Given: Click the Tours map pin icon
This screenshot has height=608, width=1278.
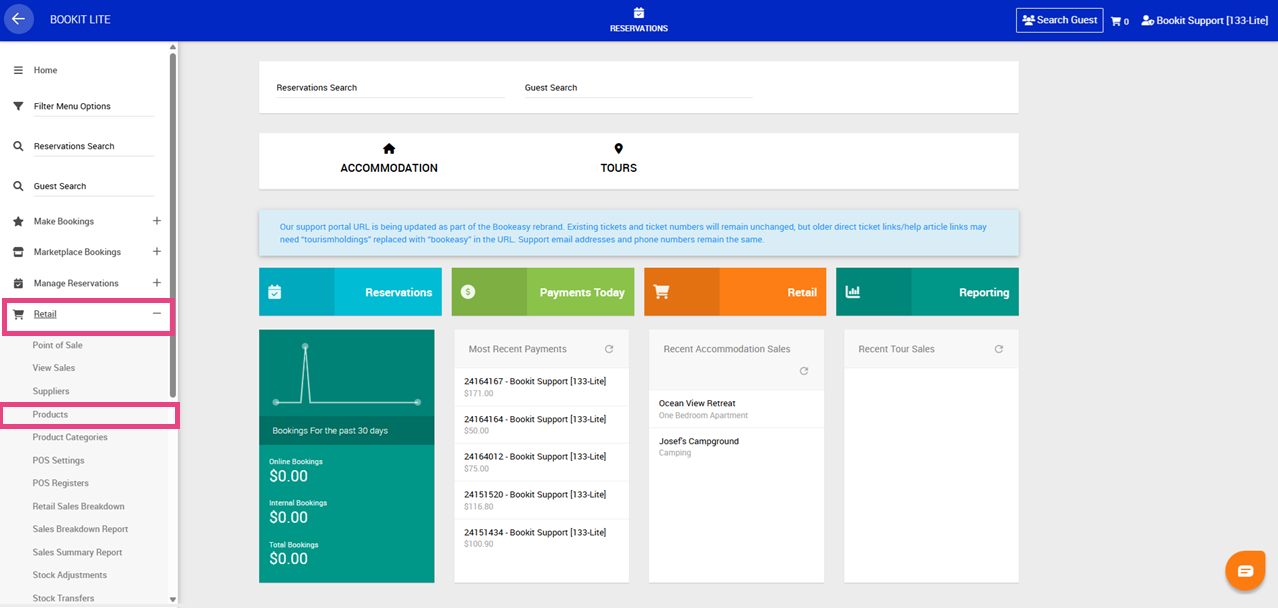Looking at the screenshot, I should pyautogui.click(x=618, y=149).
